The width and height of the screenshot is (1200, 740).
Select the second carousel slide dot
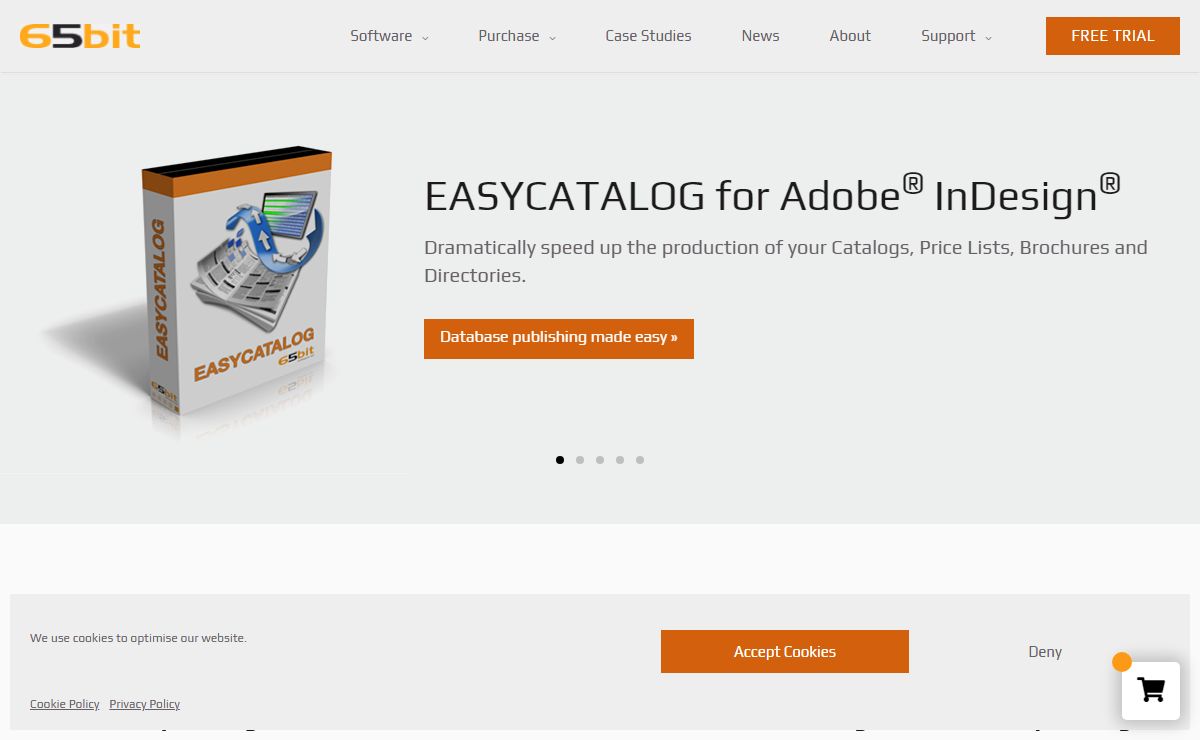(x=580, y=460)
